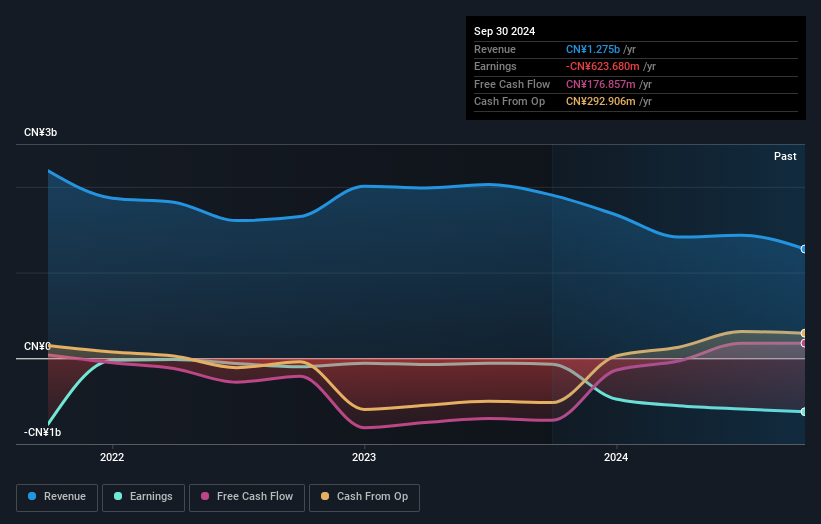Toggle the Revenue legend button
This screenshot has width=821, height=524.
57,497
